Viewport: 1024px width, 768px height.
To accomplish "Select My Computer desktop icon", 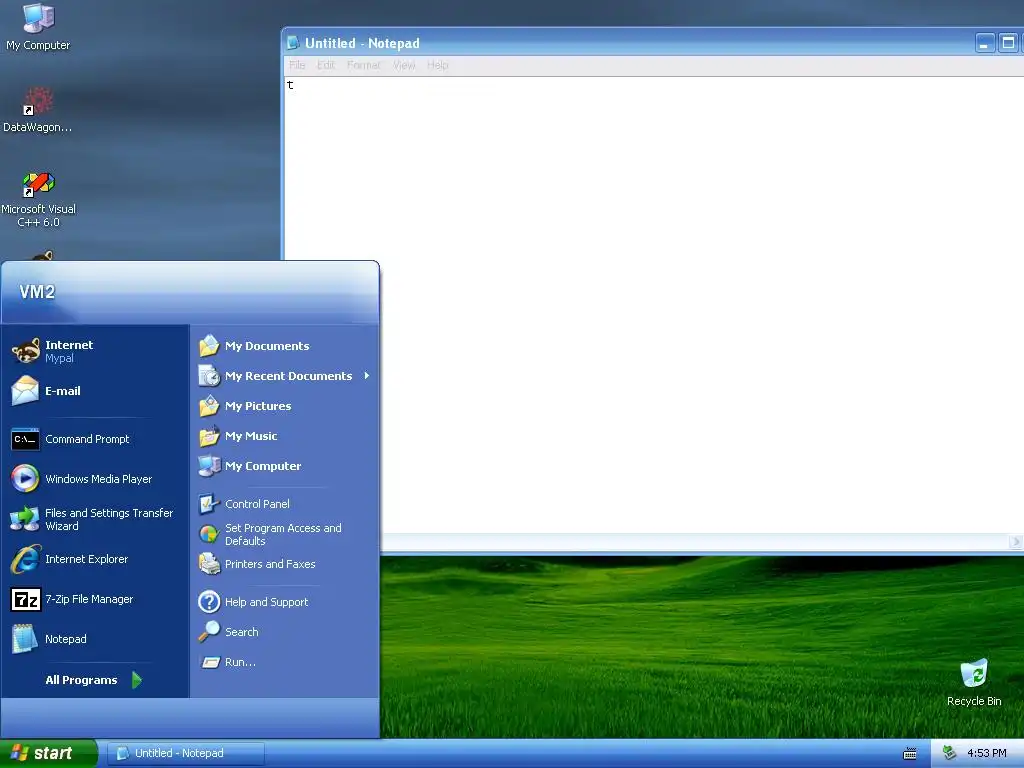I will click(38, 27).
